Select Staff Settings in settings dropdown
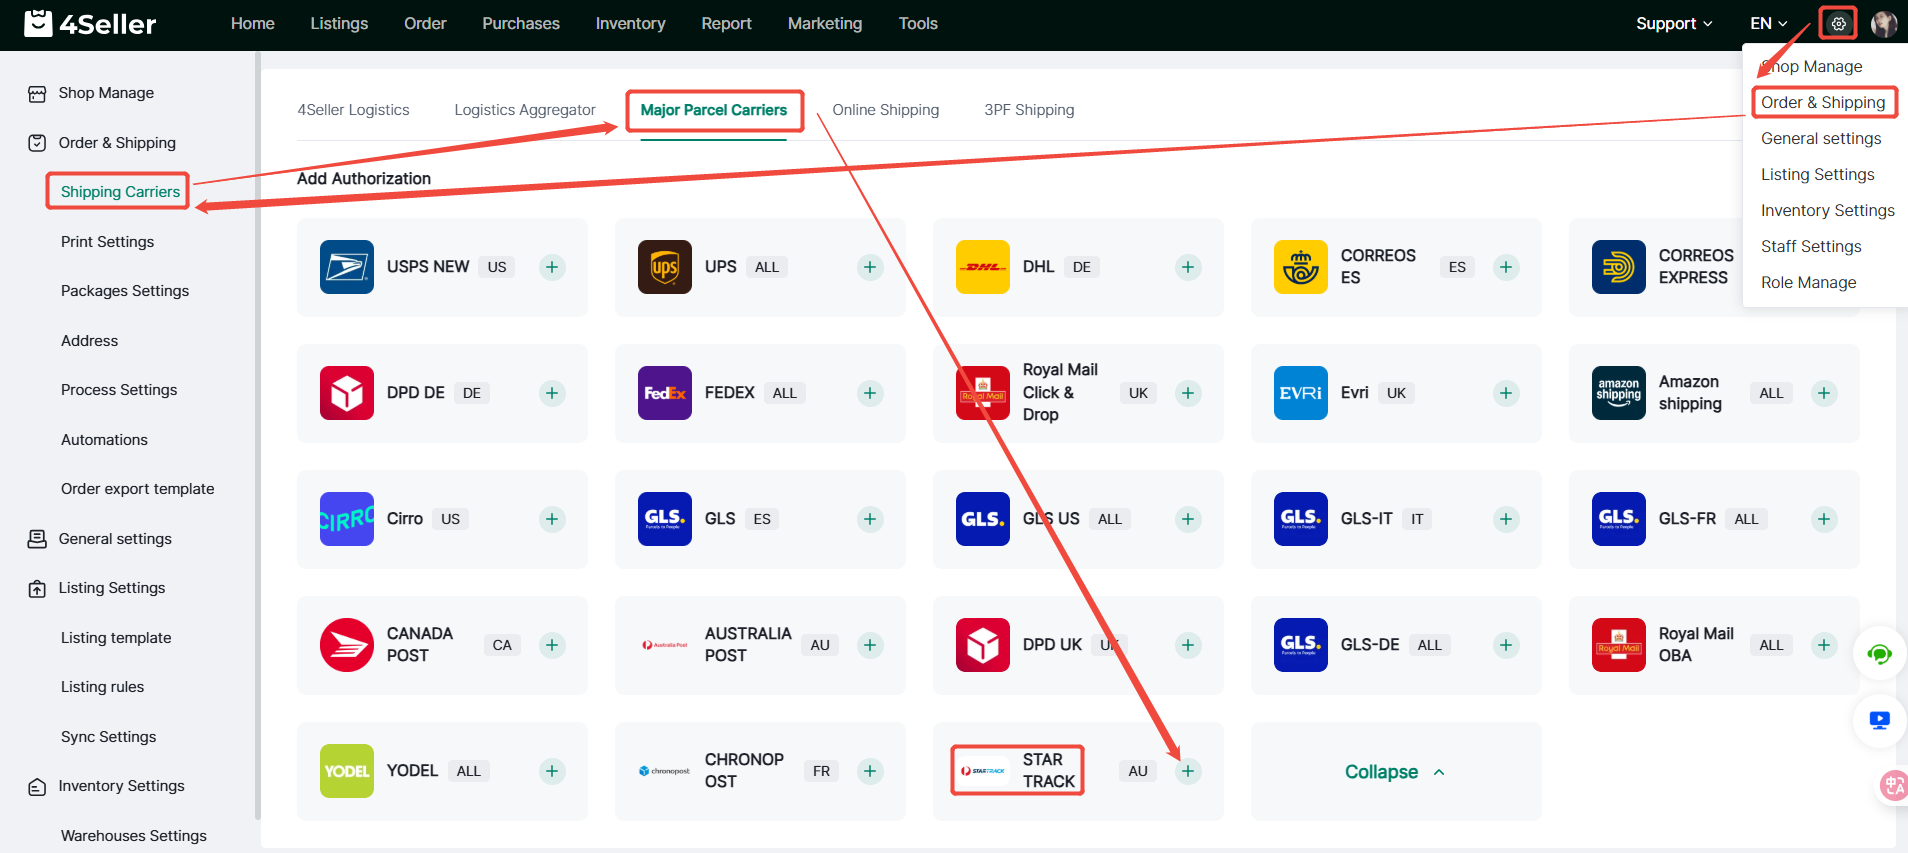This screenshot has height=853, width=1908. tap(1811, 246)
